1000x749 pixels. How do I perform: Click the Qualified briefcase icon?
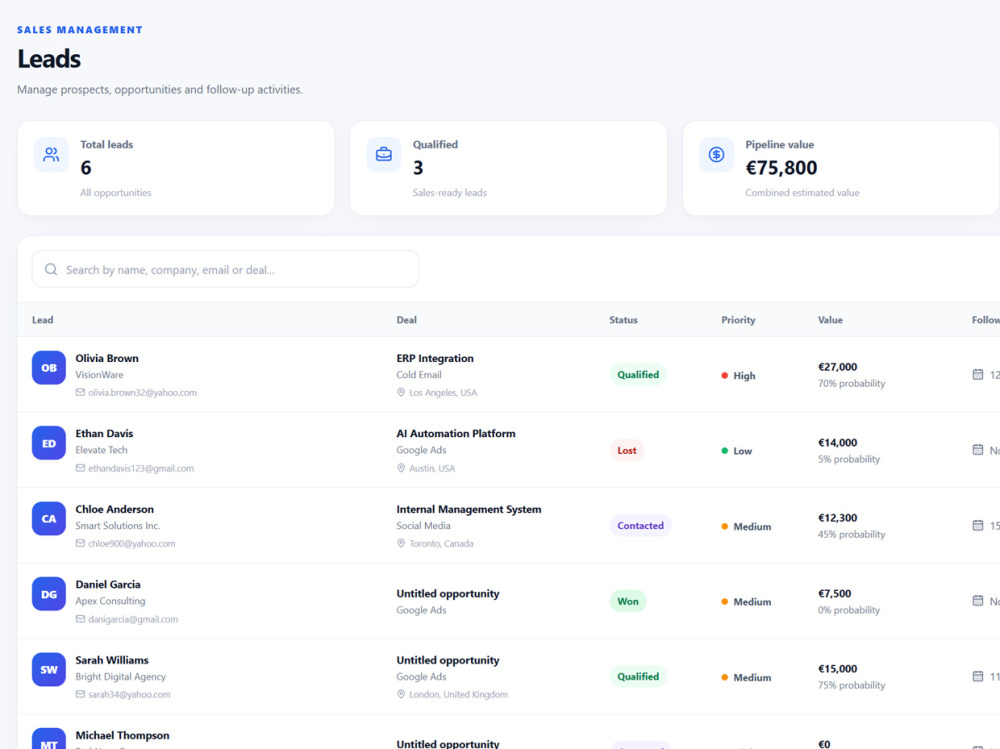point(384,154)
